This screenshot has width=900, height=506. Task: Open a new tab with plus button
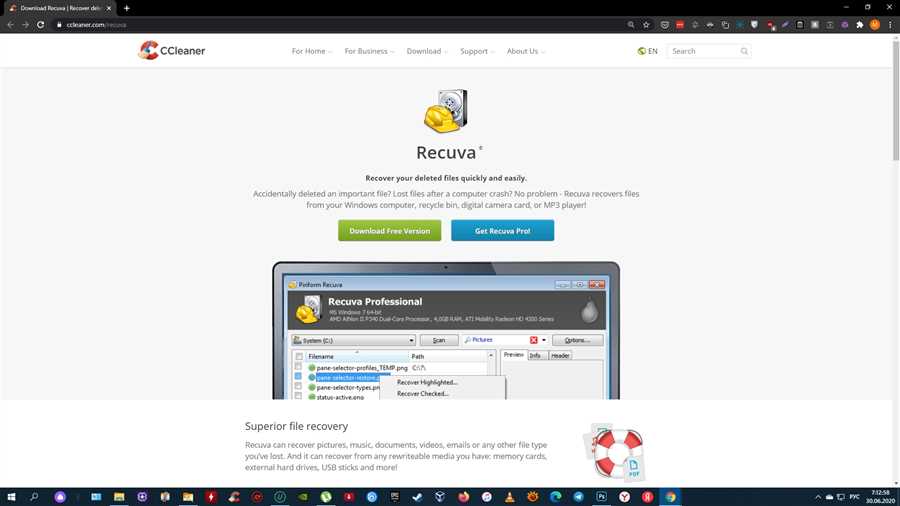[x=126, y=8]
